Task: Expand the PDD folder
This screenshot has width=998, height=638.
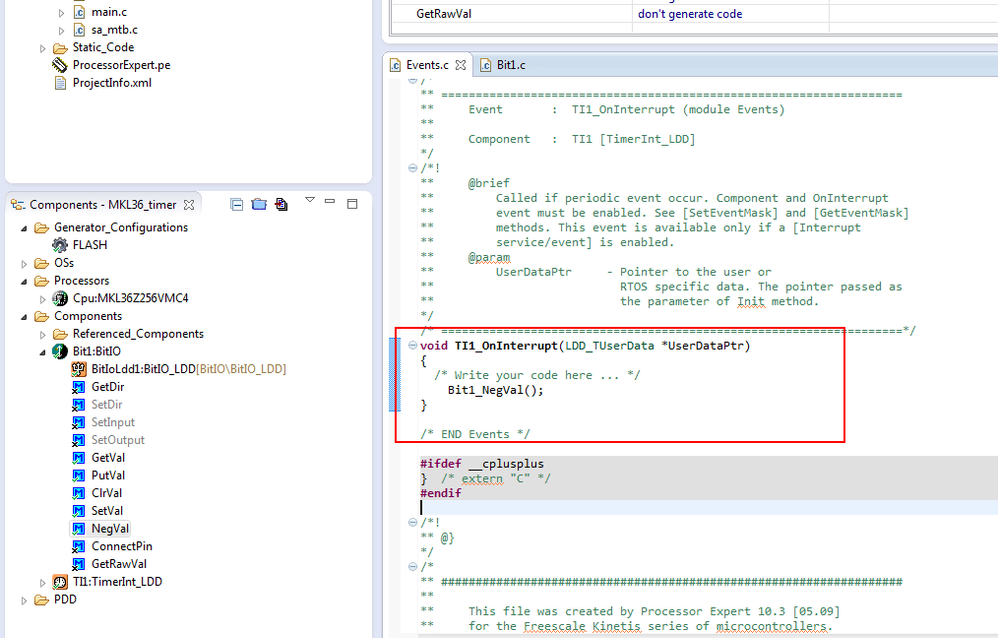Action: [x=24, y=600]
